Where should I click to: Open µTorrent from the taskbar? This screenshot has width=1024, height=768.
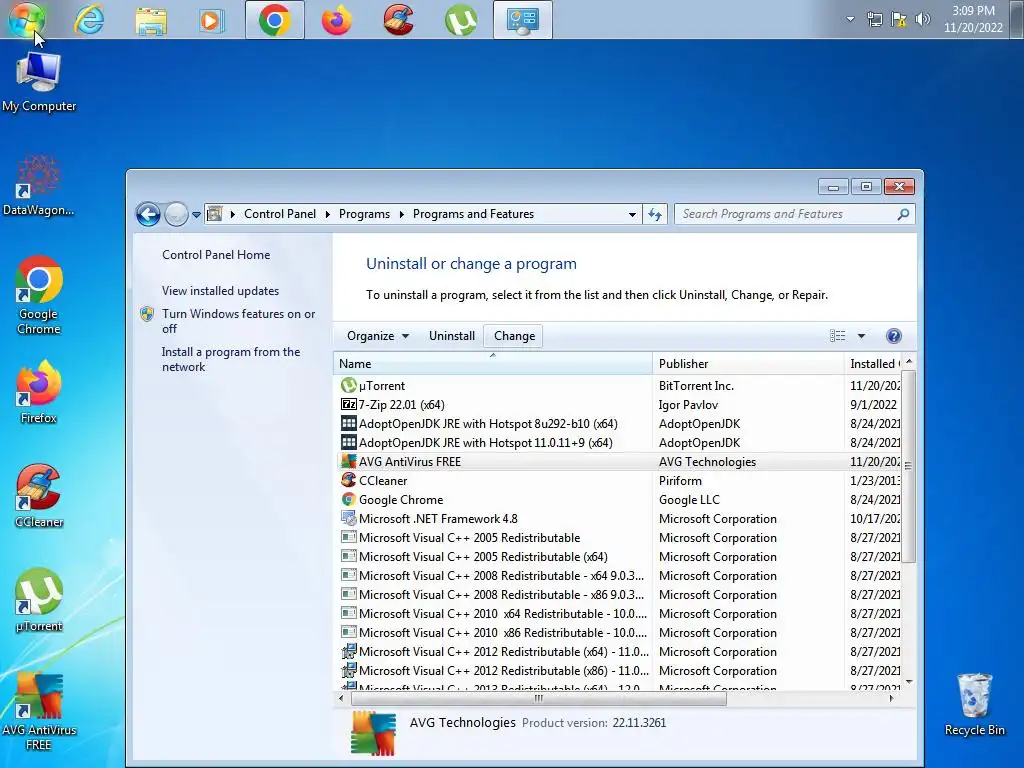coord(460,20)
